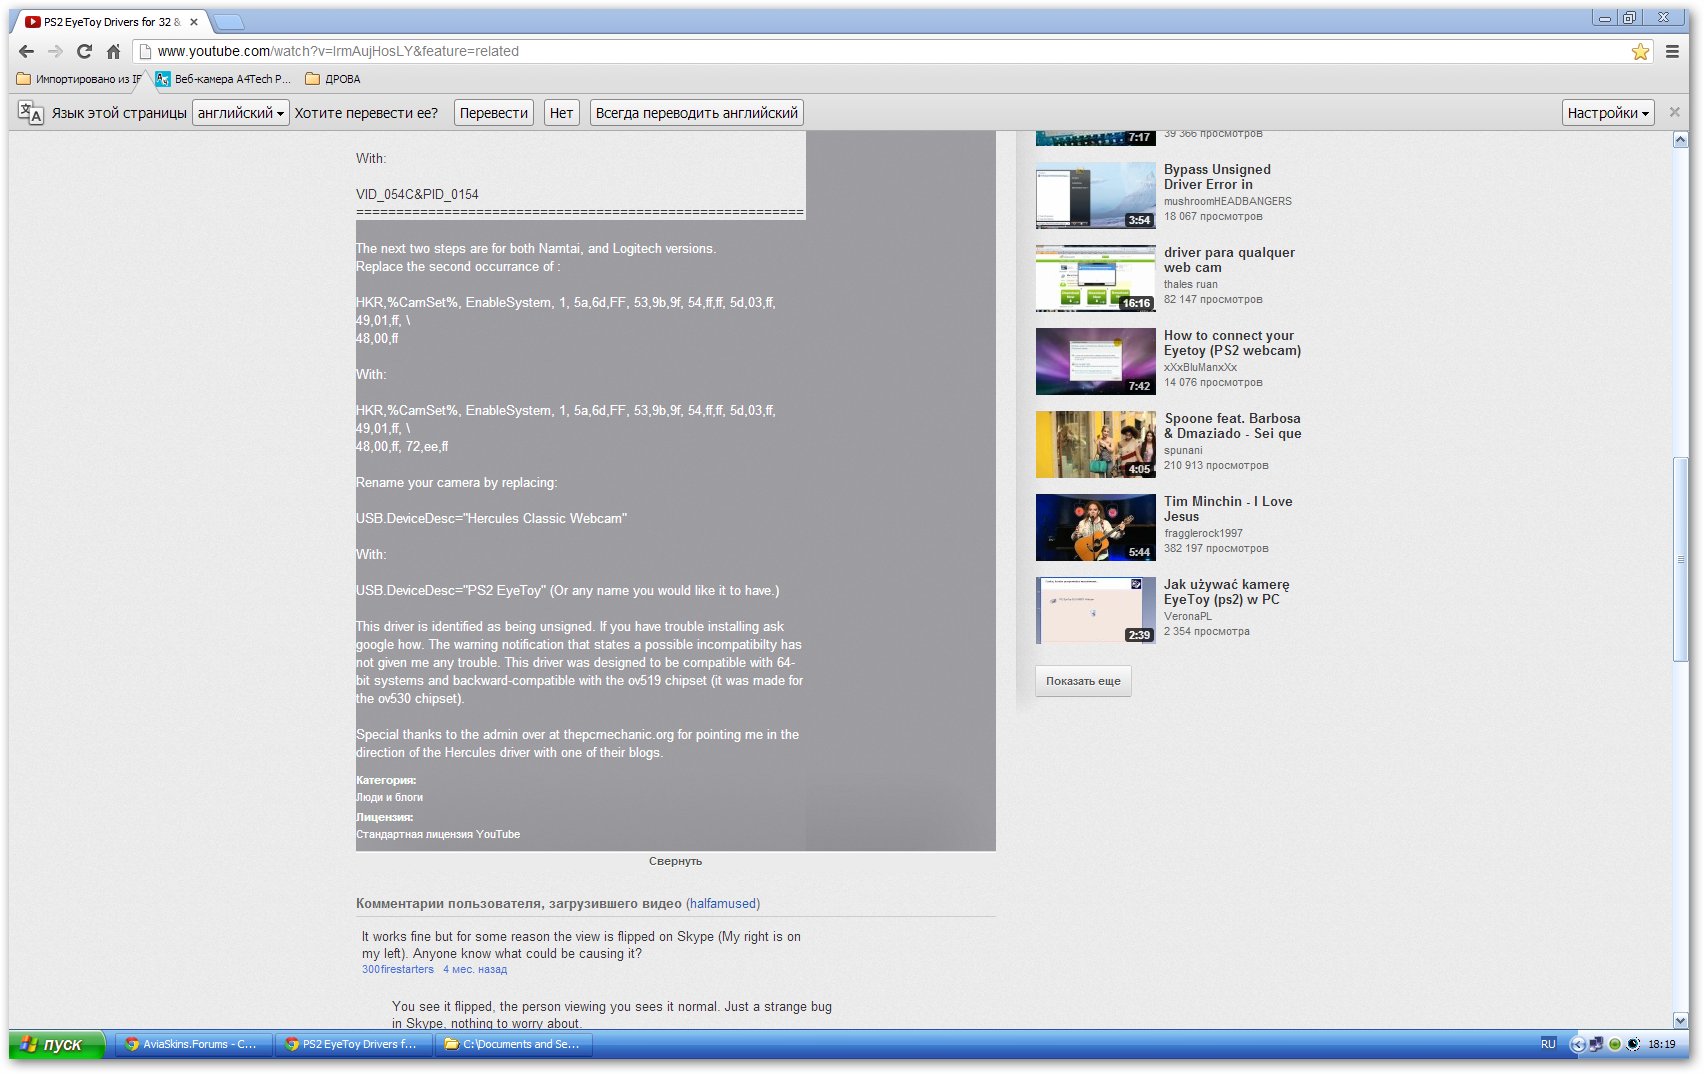Open the How to connect your Eyetoy thumbnail

(x=1095, y=362)
